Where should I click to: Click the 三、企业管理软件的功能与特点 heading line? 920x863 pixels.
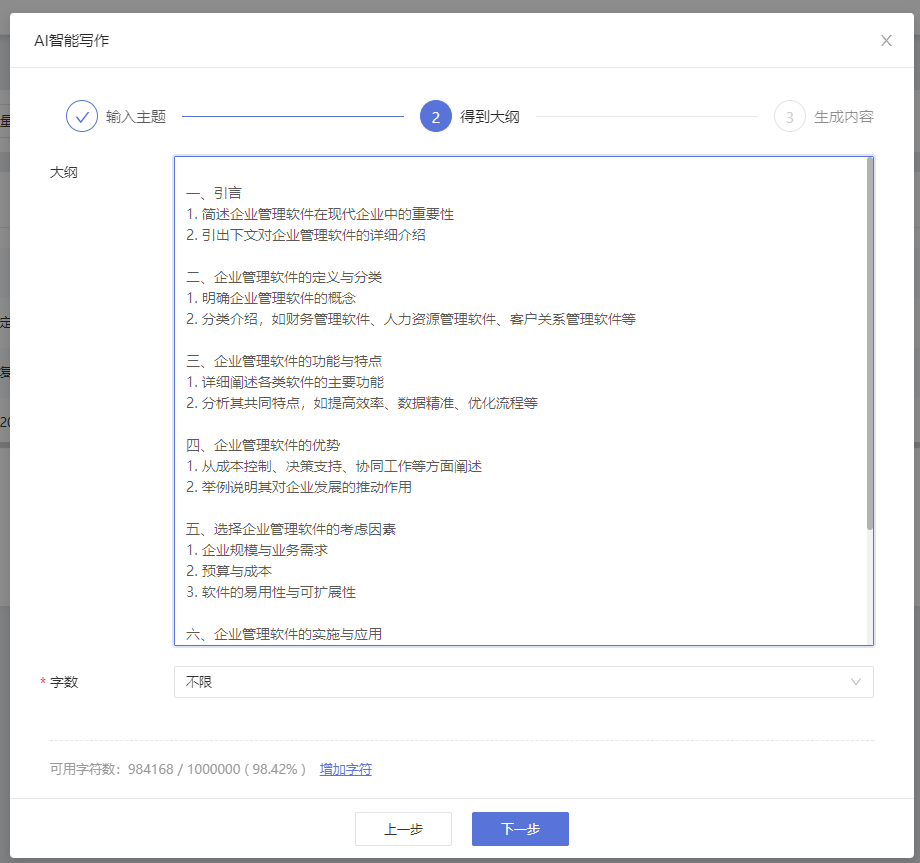[x=284, y=361]
